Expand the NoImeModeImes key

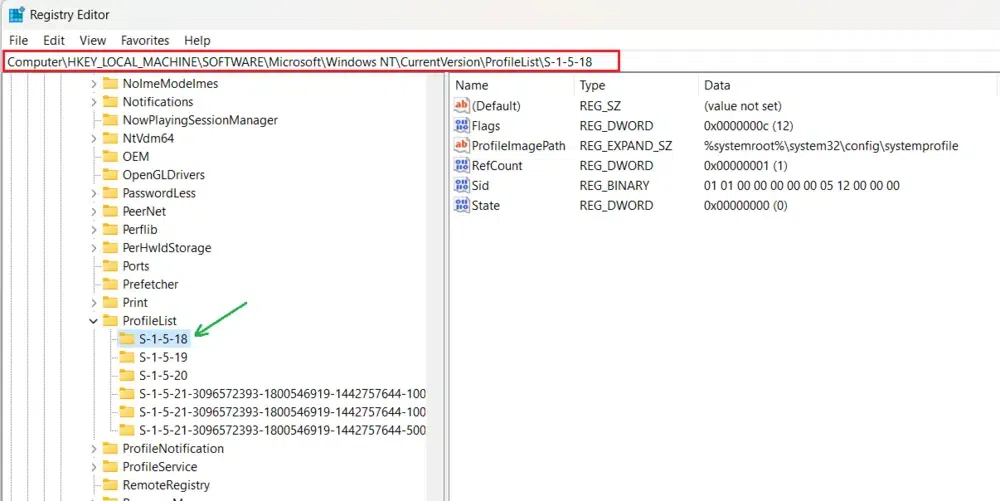[94, 84]
